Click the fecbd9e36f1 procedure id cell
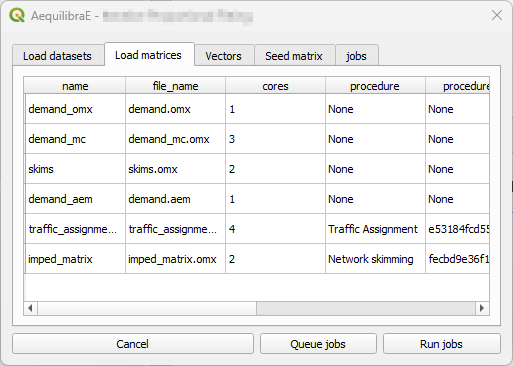 click(x=458, y=259)
